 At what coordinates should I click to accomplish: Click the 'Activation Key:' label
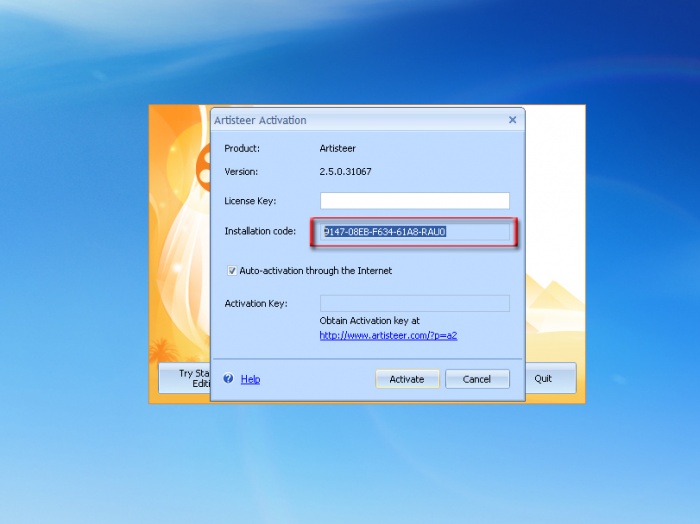(256, 304)
